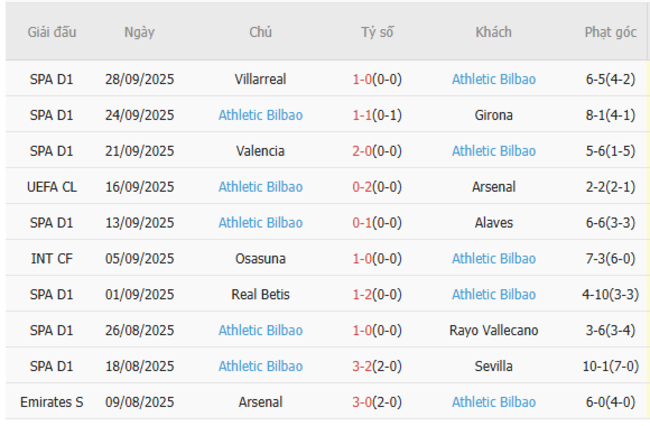Click the "Giải đấu" column header

(53, 32)
